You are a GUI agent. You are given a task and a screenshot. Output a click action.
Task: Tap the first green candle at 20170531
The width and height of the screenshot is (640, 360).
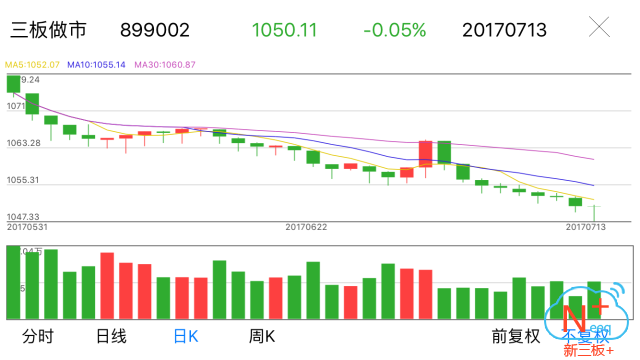click(13, 84)
